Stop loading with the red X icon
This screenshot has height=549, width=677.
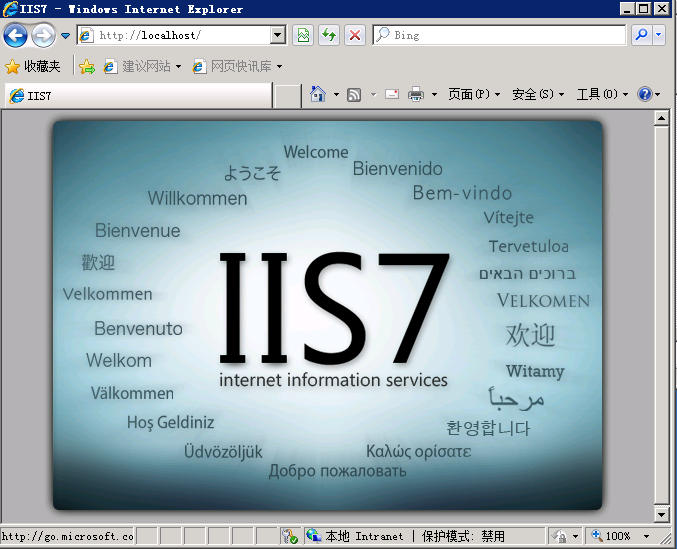[x=355, y=35]
